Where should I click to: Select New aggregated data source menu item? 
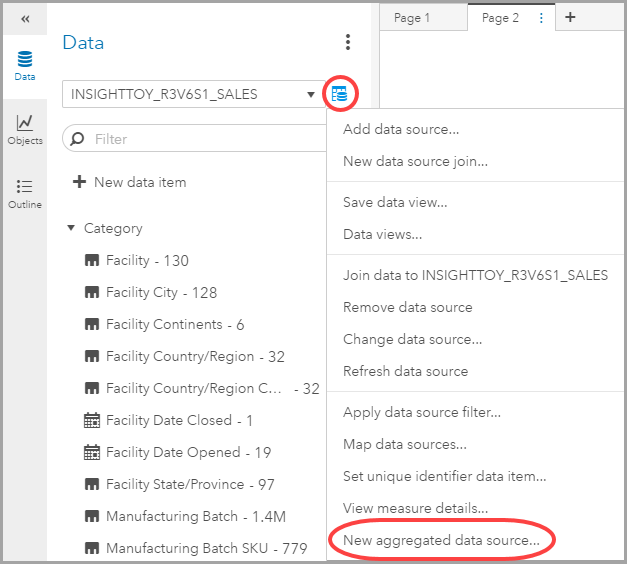[x=441, y=541]
